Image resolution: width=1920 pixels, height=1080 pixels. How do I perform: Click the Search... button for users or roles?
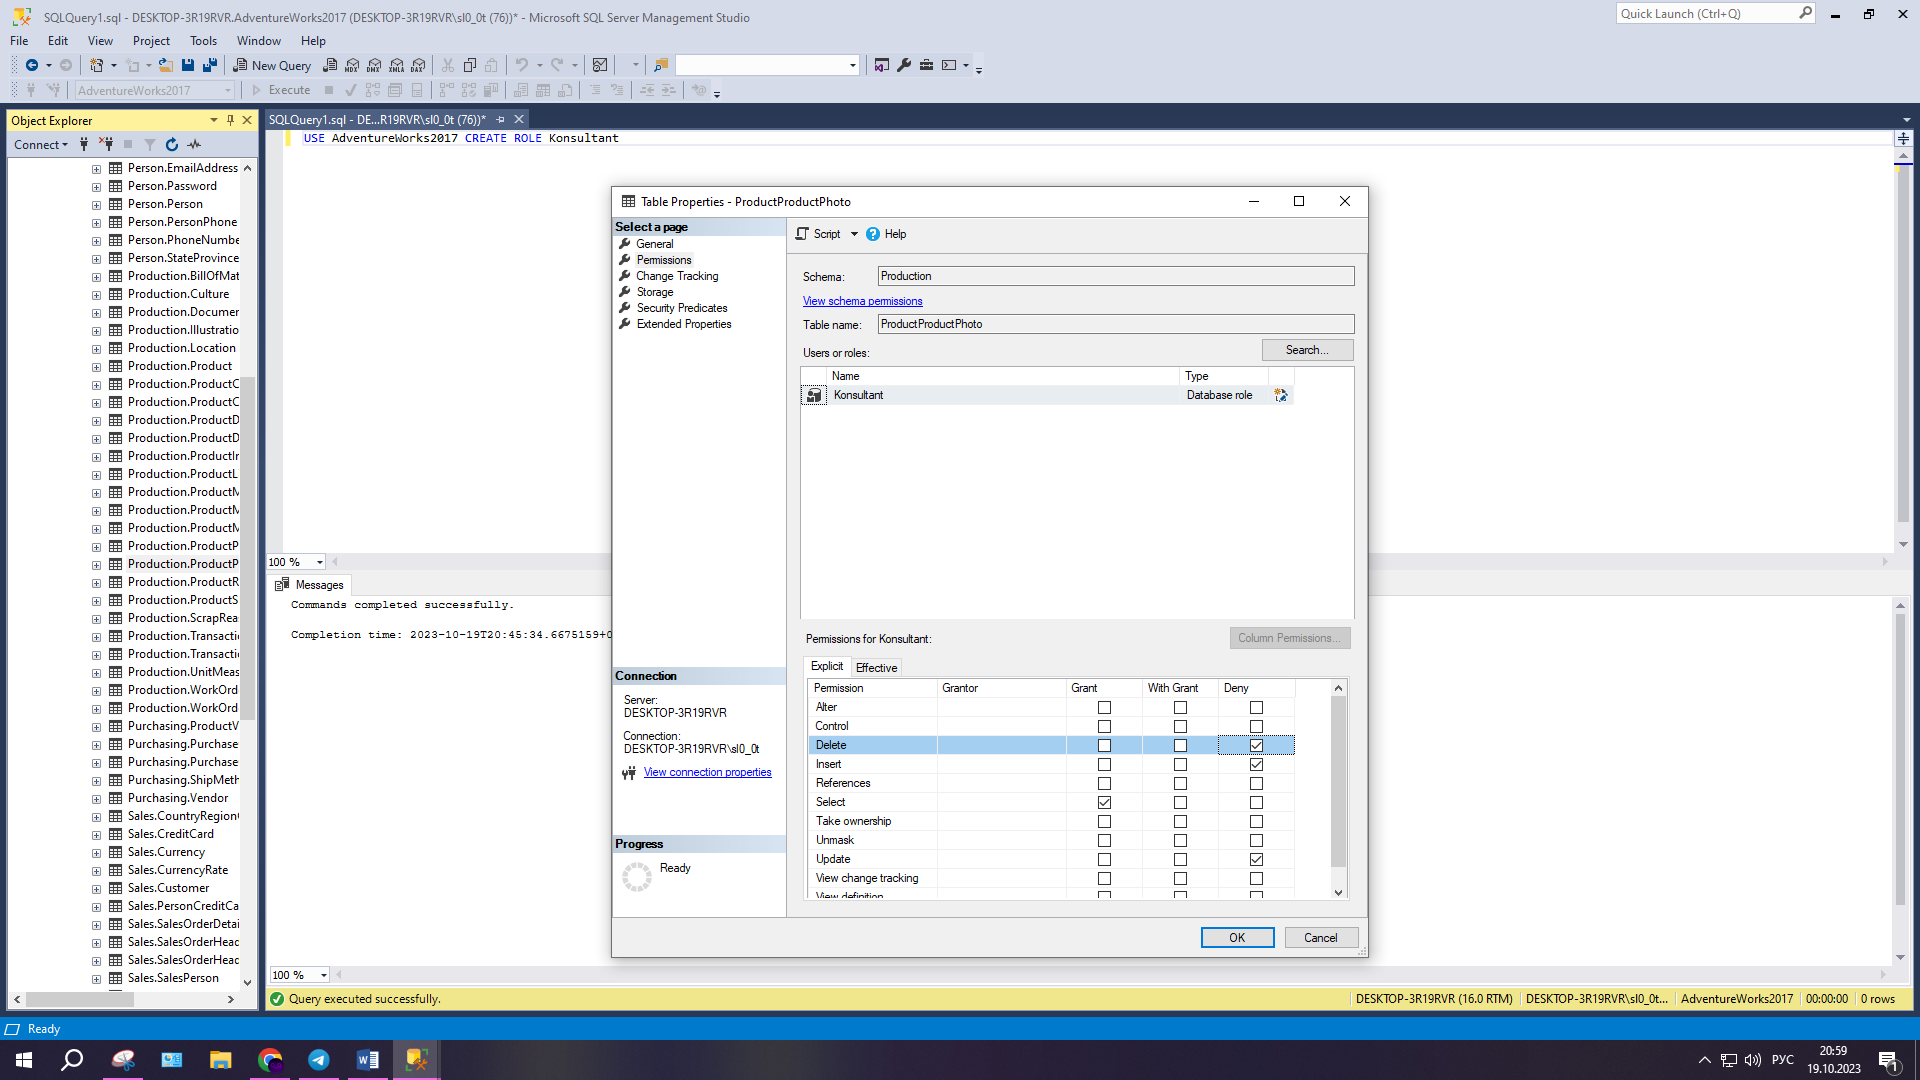pyautogui.click(x=1307, y=350)
